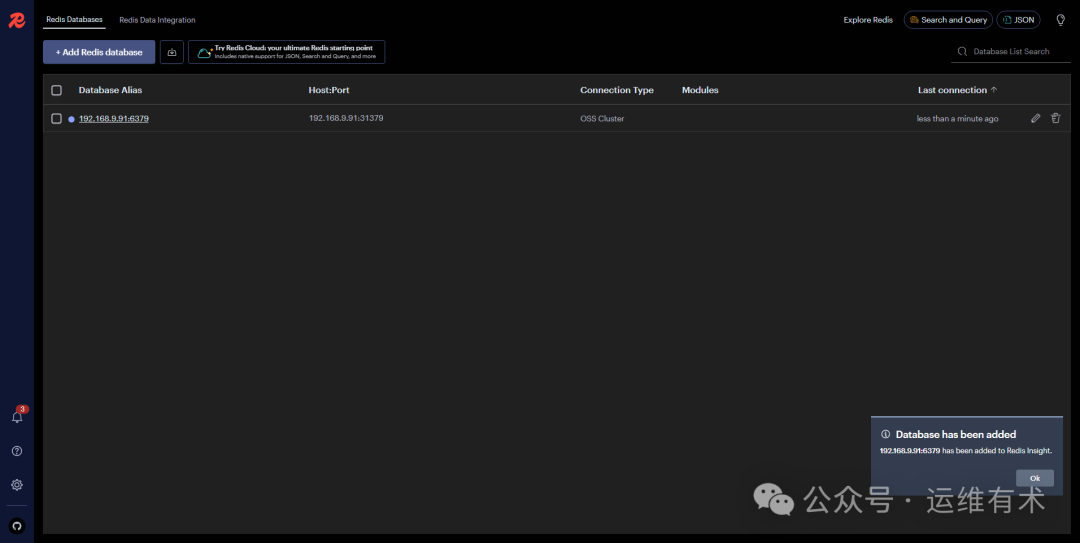Click 'Database has been added' toast title
1080x543 pixels.
click(955, 435)
